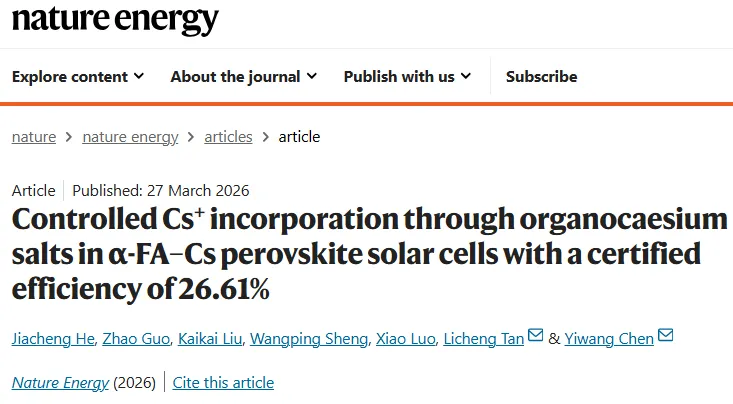This screenshot has height=404, width=733.
Task: Open author Jiacheng He's details
Action: click(x=53, y=339)
